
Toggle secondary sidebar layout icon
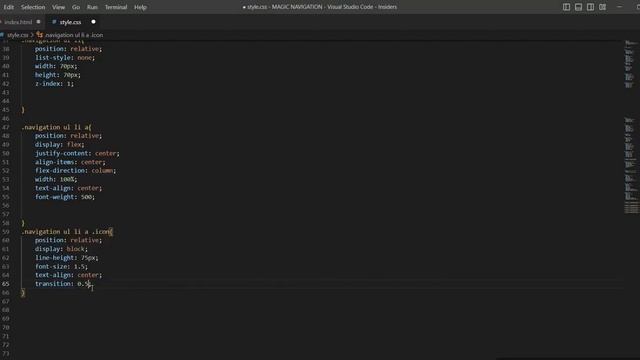[590, 7]
